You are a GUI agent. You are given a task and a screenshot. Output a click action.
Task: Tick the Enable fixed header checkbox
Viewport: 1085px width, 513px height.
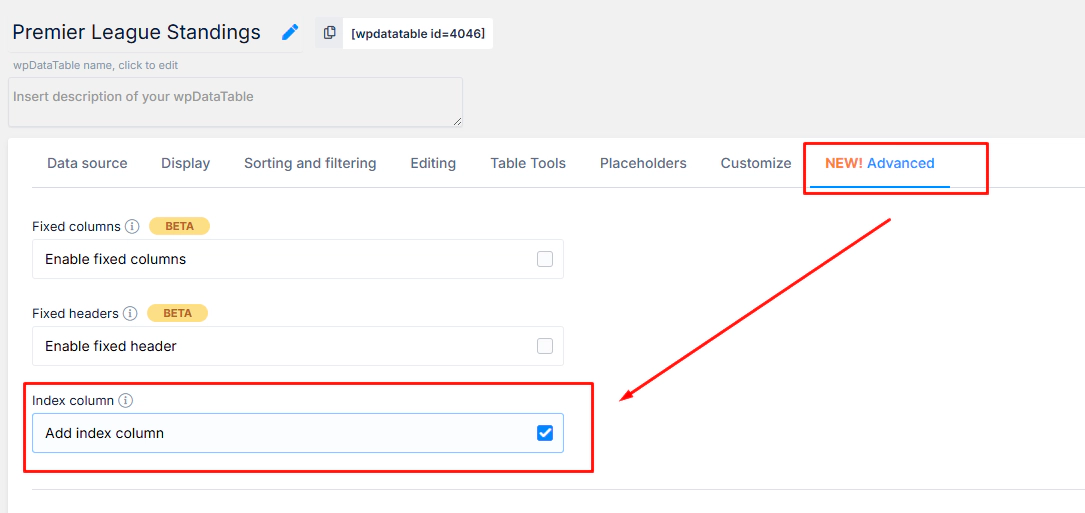[545, 346]
